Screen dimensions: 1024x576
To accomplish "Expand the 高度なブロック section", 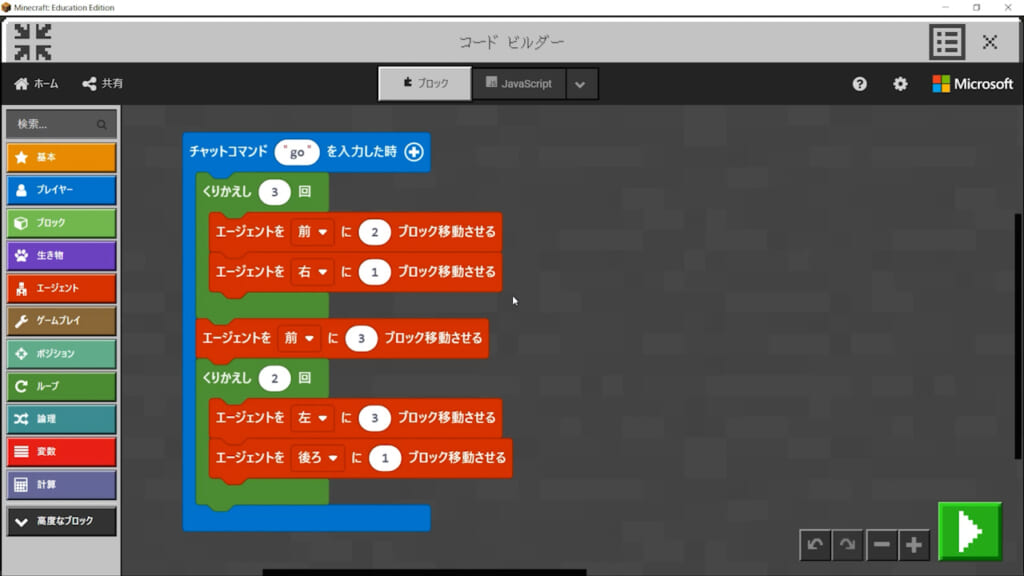I will (61, 521).
